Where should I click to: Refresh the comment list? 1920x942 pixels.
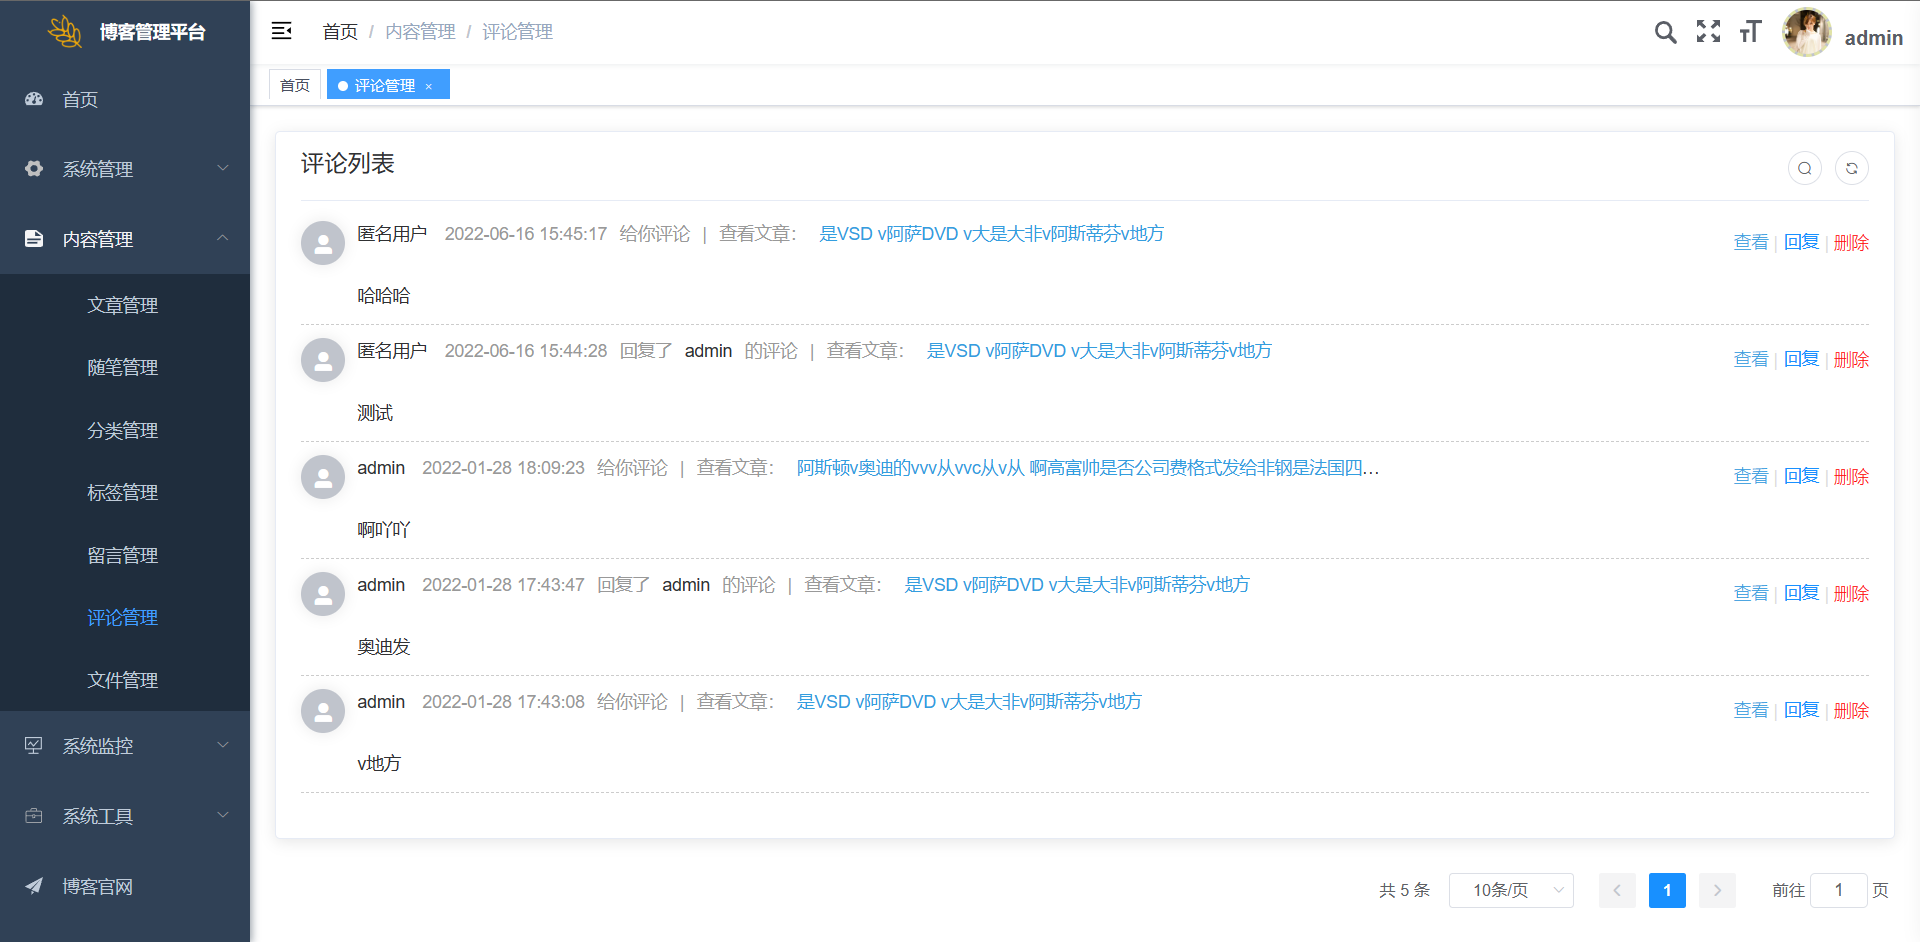pos(1851,168)
